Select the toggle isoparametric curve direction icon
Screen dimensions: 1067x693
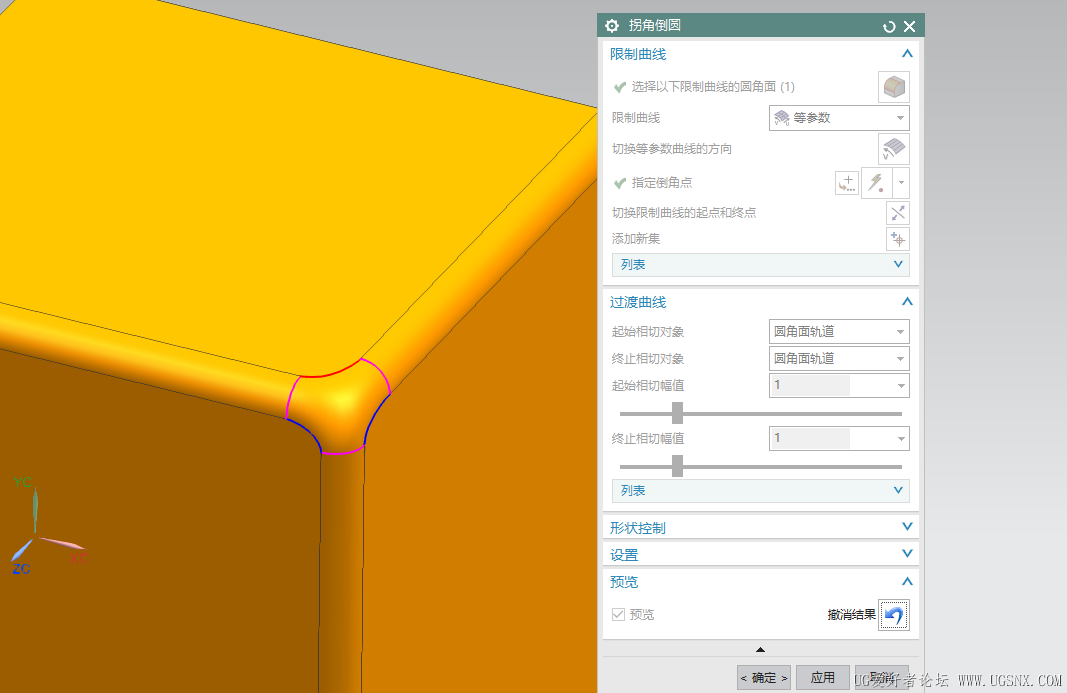click(x=893, y=148)
